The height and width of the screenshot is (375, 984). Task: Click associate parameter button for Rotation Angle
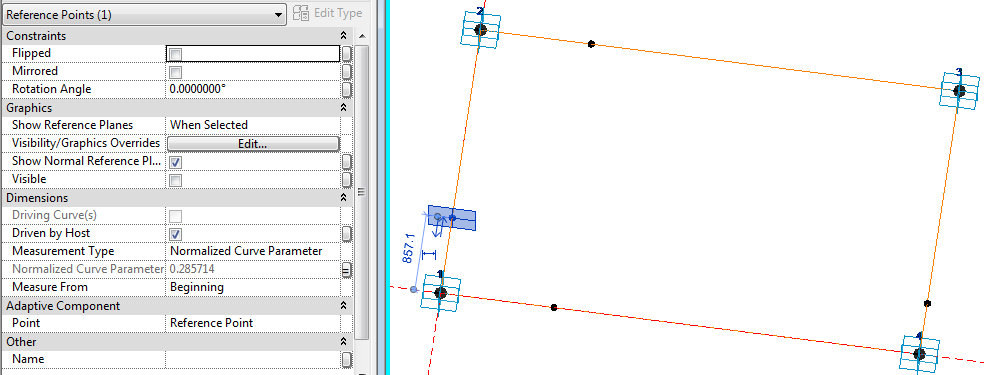346,90
